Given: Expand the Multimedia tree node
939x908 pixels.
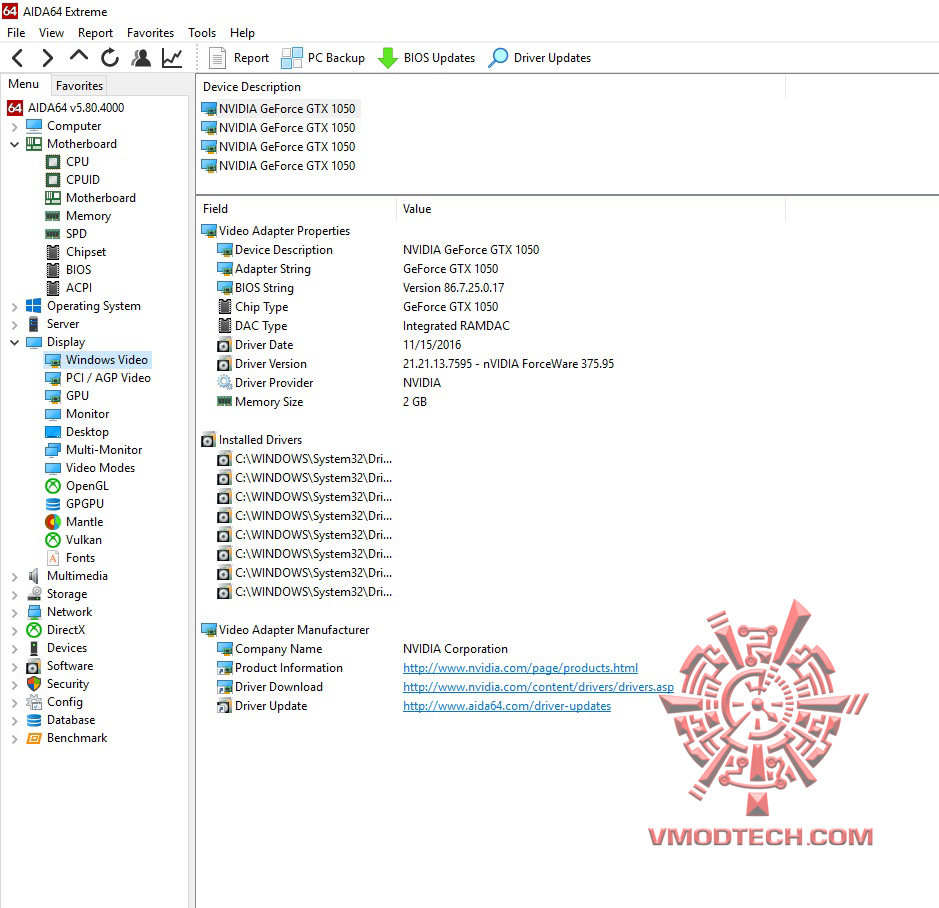Looking at the screenshot, I should 14,577.
